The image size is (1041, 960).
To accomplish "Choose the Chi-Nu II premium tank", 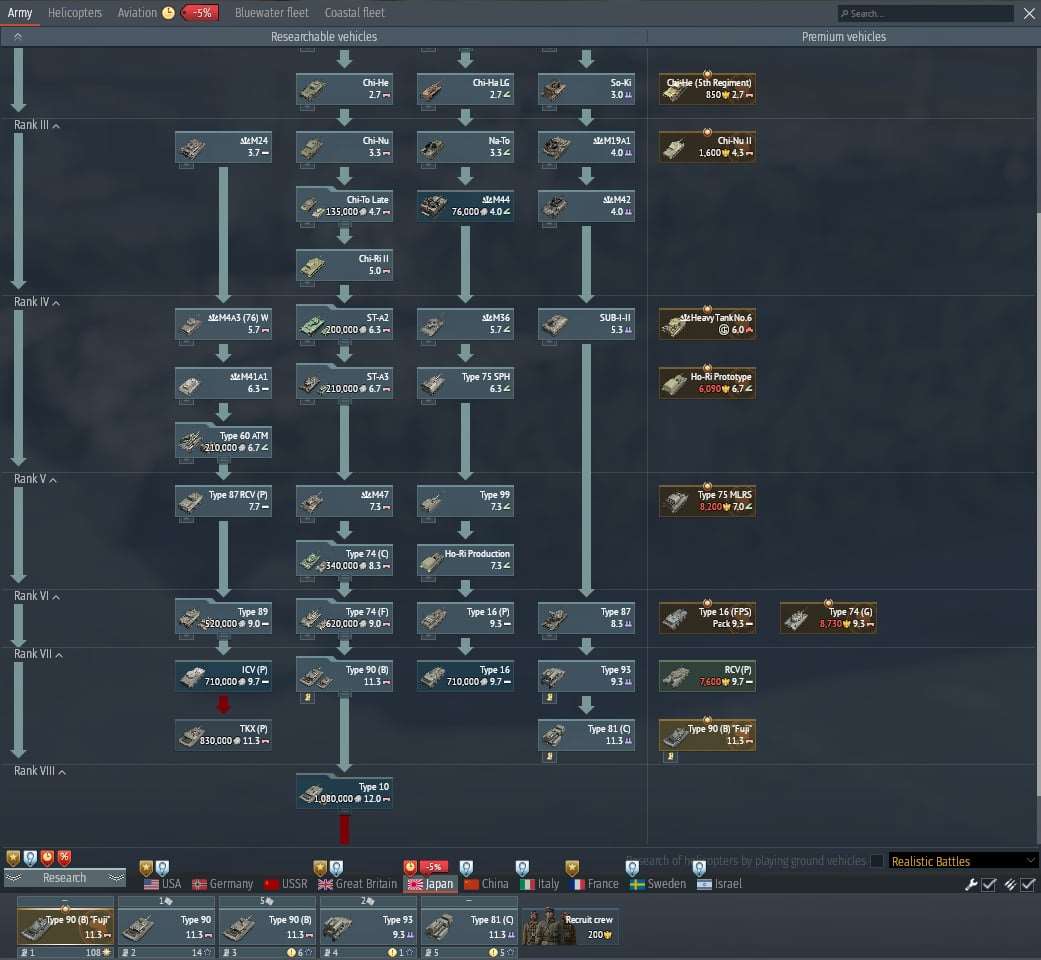I will tap(707, 147).
